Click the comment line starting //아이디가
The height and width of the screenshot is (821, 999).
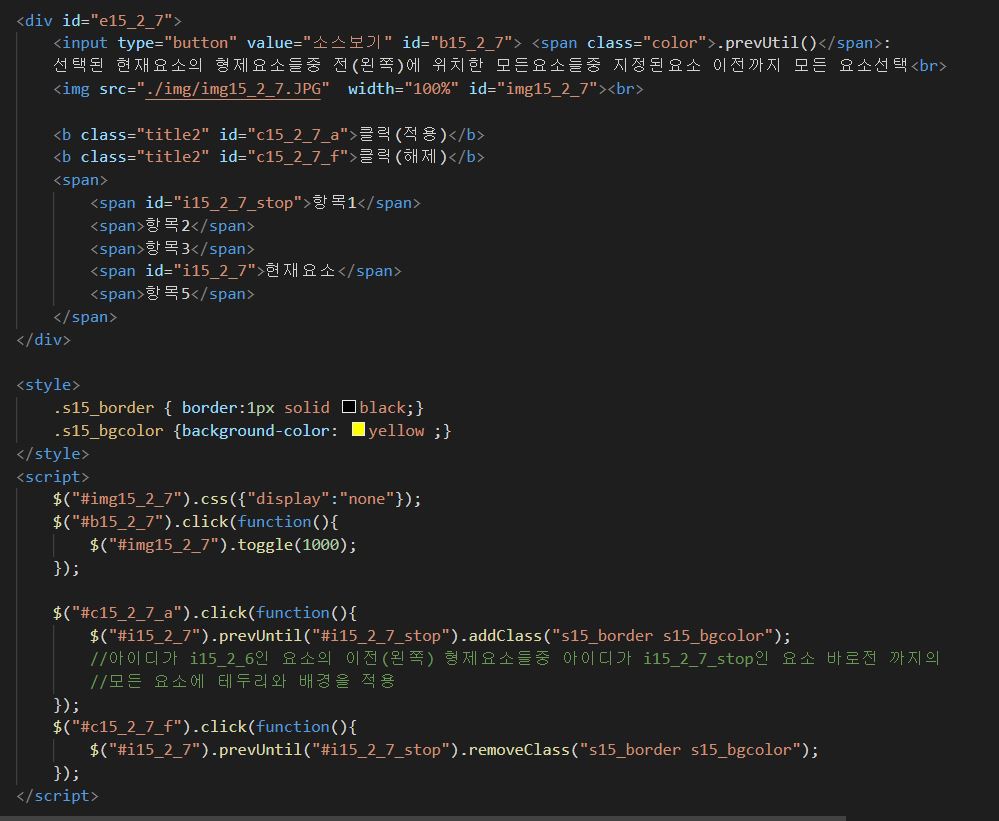(x=515, y=658)
